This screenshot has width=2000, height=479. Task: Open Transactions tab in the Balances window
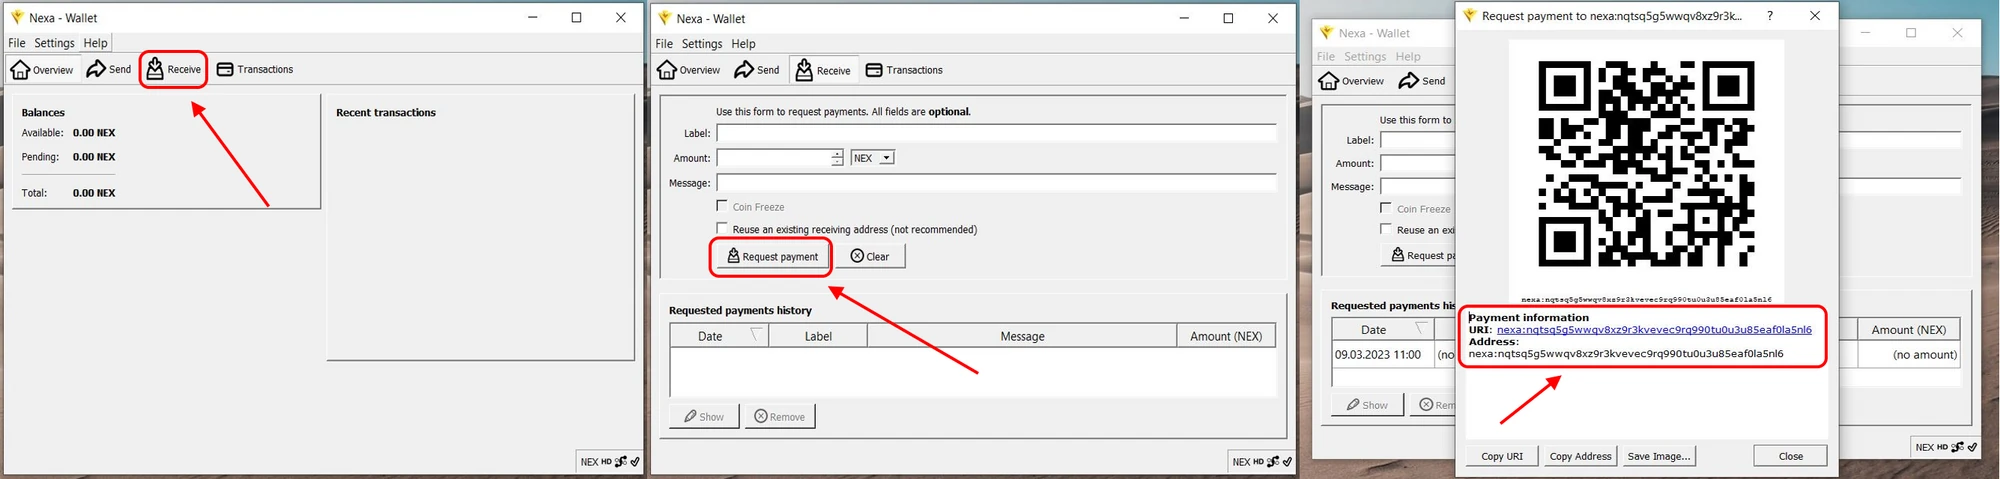point(255,69)
